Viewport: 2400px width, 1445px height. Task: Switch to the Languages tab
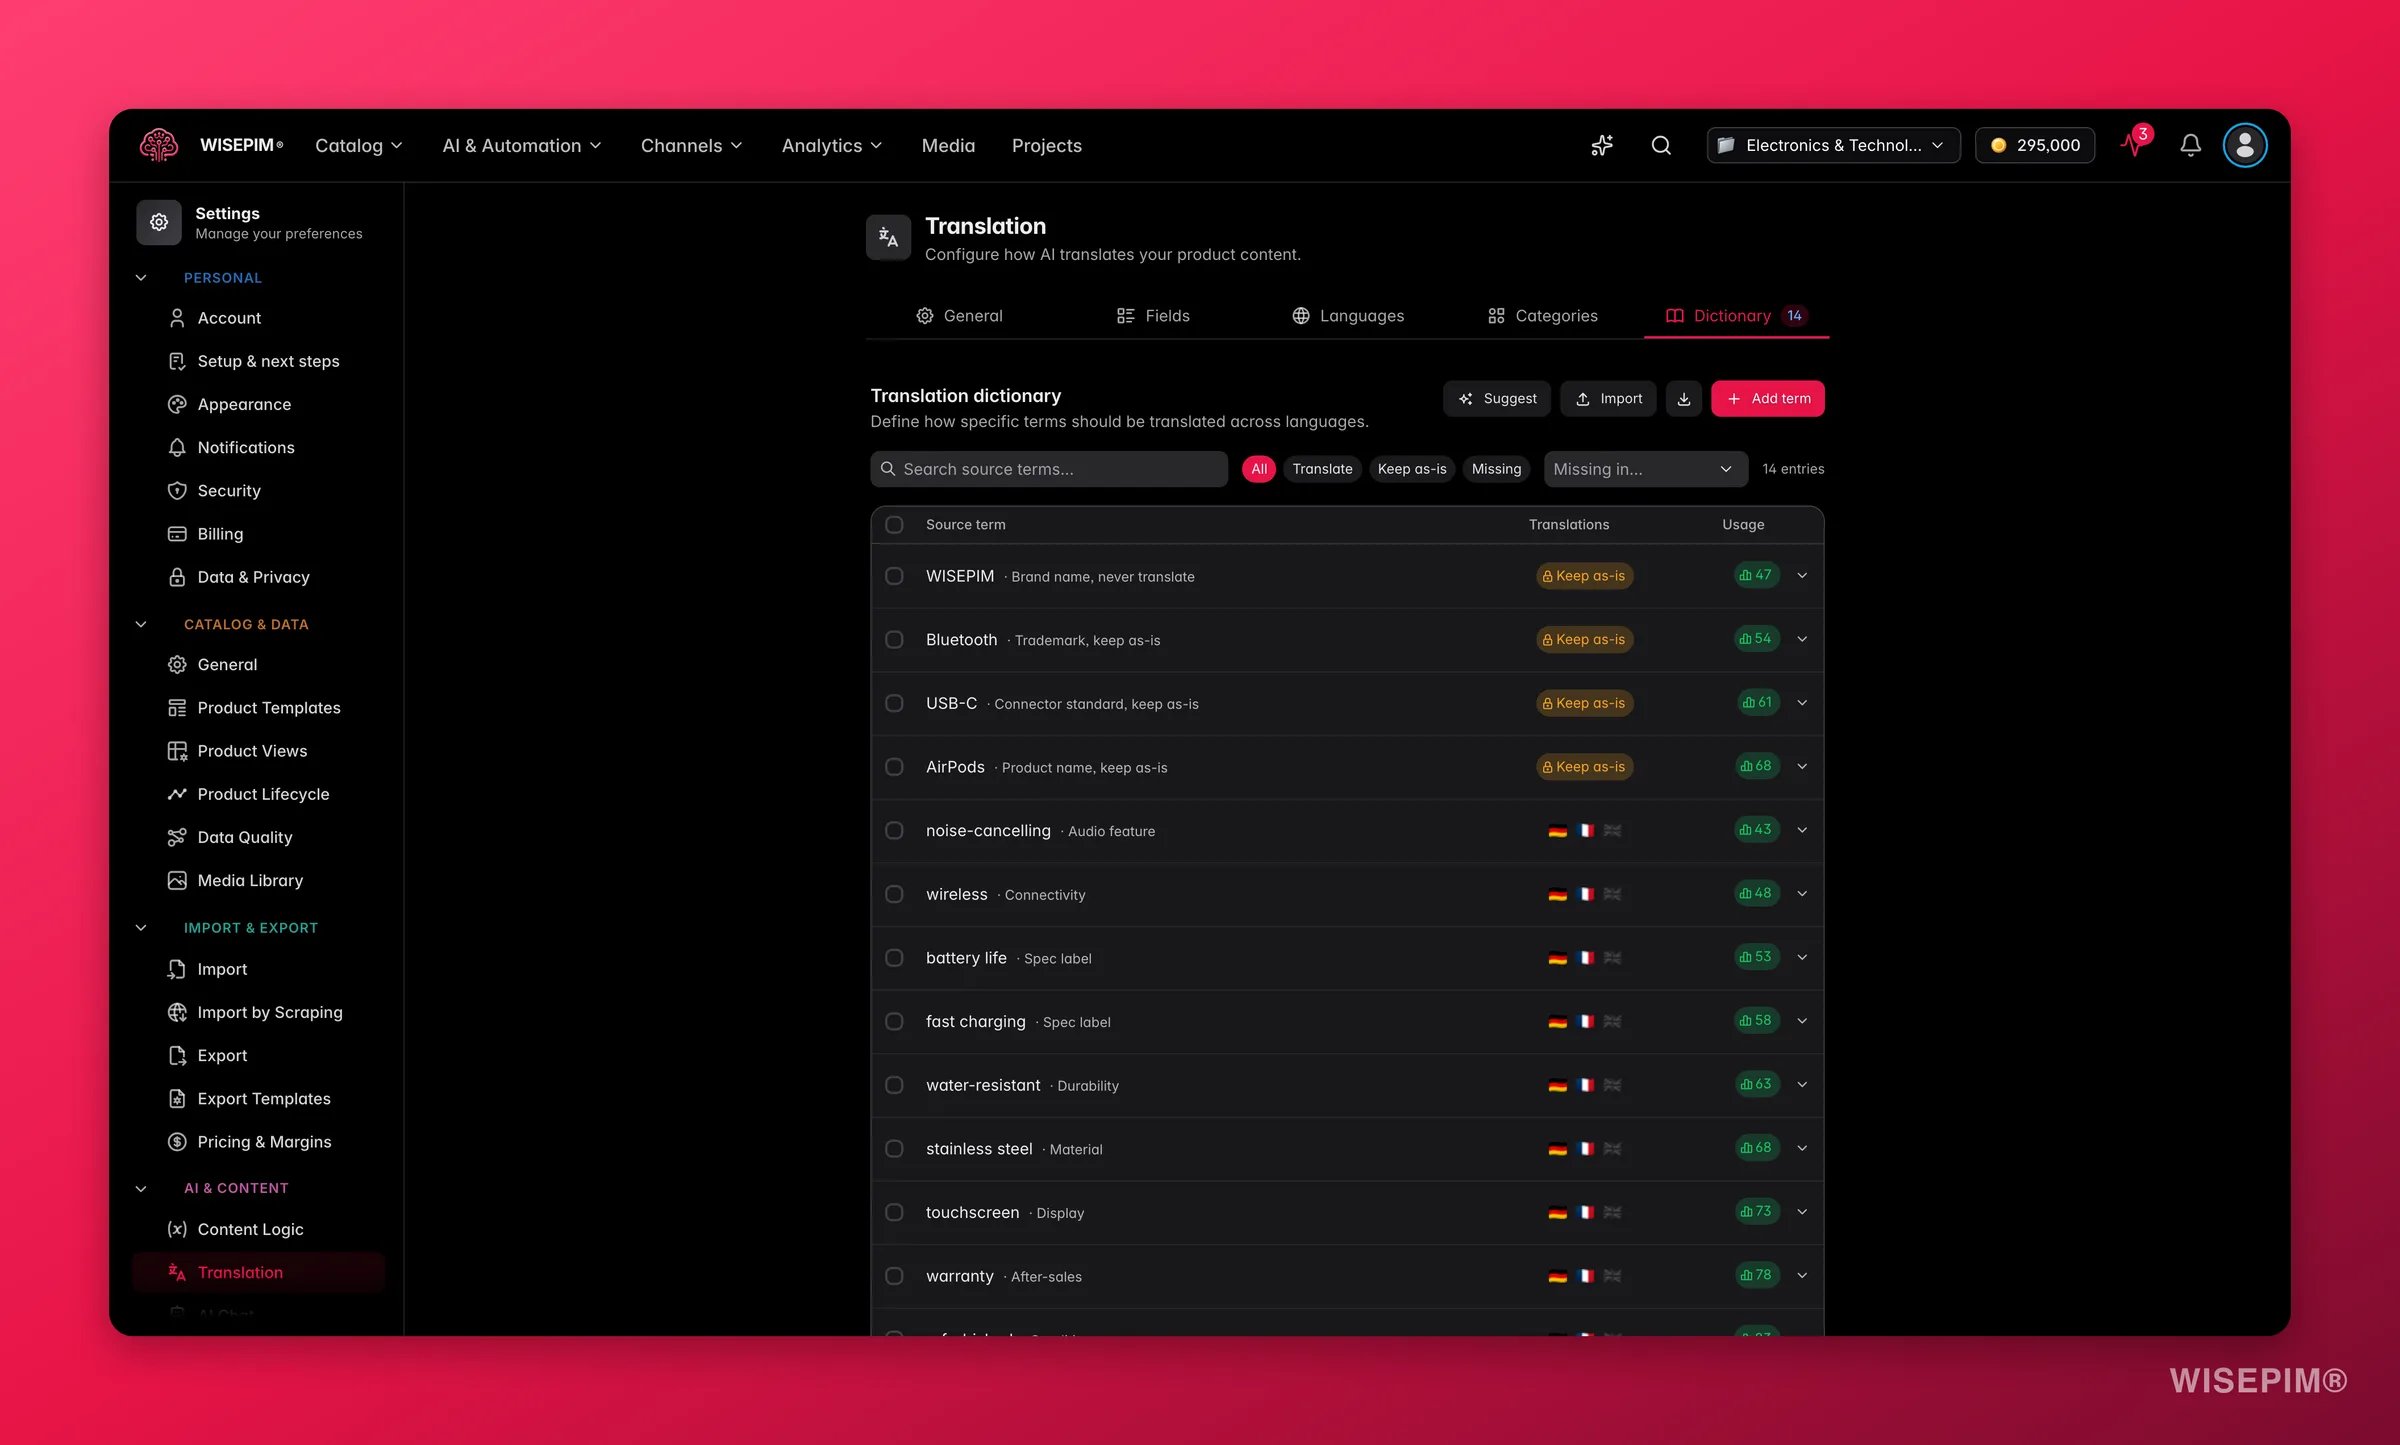1348,316
